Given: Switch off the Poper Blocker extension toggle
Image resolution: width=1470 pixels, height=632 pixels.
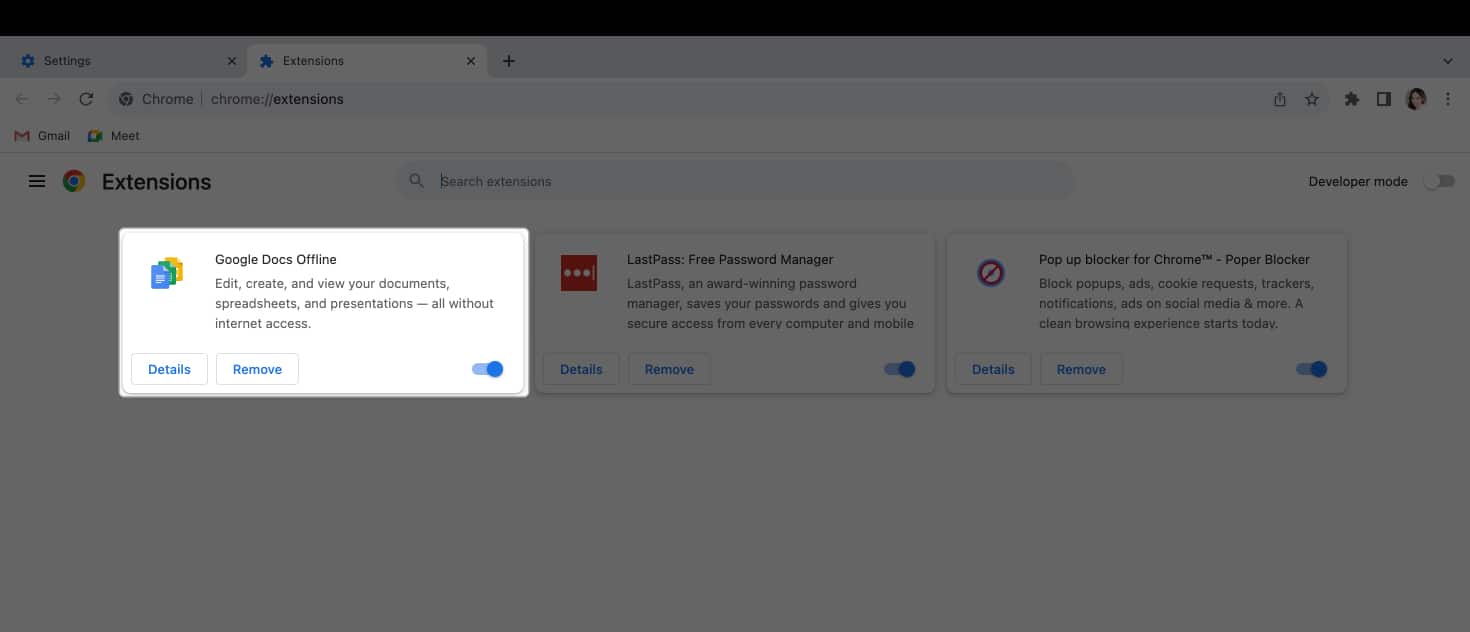Looking at the screenshot, I should (x=1312, y=369).
